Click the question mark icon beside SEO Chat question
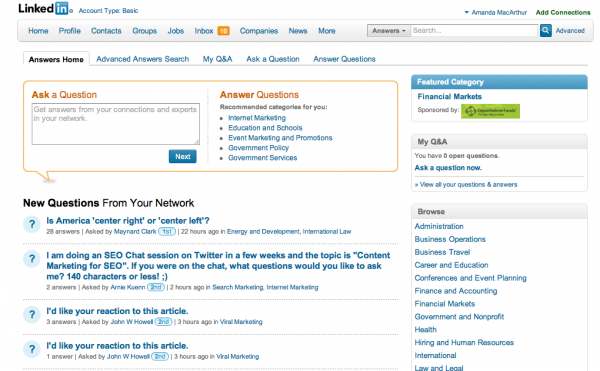This screenshot has height=371, width=600. click(x=32, y=259)
